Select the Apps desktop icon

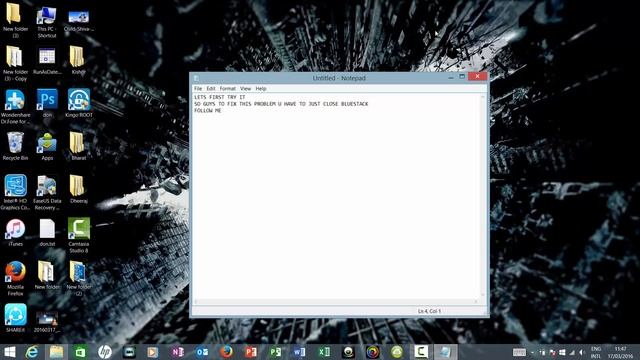point(47,146)
